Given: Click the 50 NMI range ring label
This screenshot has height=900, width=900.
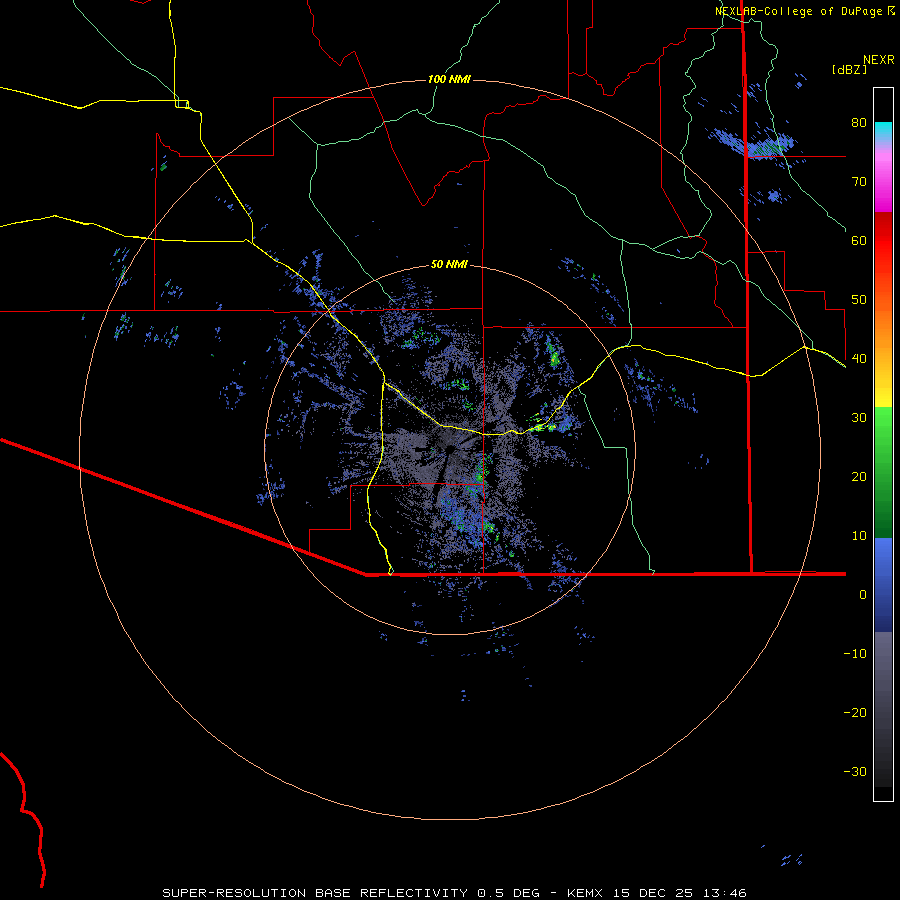Looking at the screenshot, I should pyautogui.click(x=449, y=264).
